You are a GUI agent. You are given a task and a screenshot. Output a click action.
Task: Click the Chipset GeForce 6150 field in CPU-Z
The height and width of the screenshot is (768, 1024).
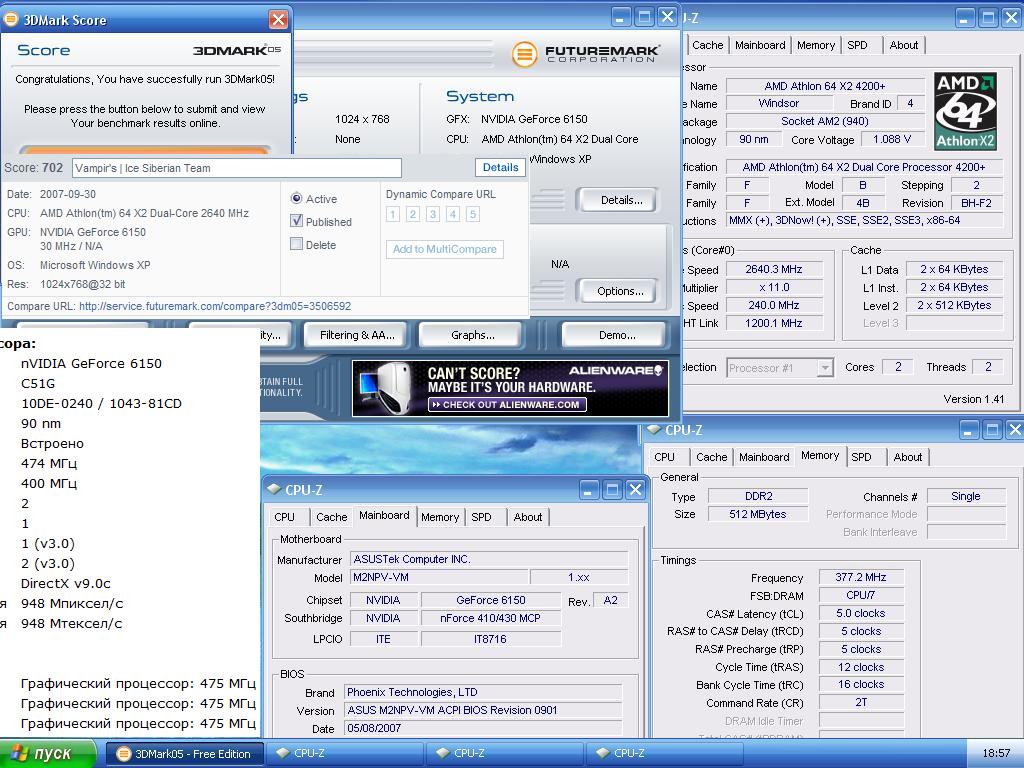point(490,600)
